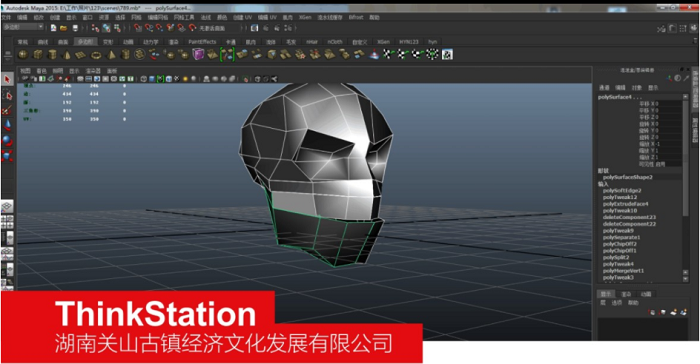Select deleteComponent23 in the inputs list
This screenshot has height=364, width=700.
(x=629, y=217)
